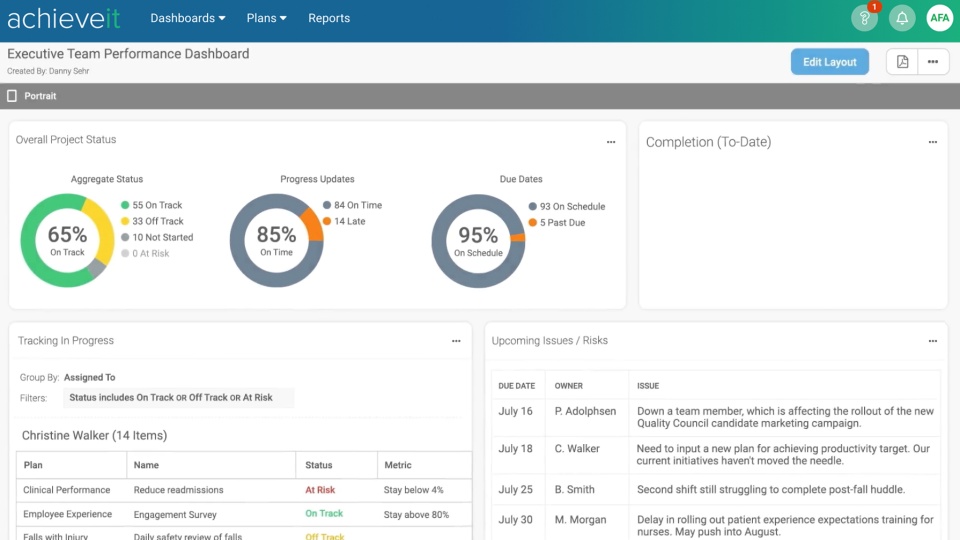Open the help question mark icon
960x540 pixels.
click(x=863, y=18)
